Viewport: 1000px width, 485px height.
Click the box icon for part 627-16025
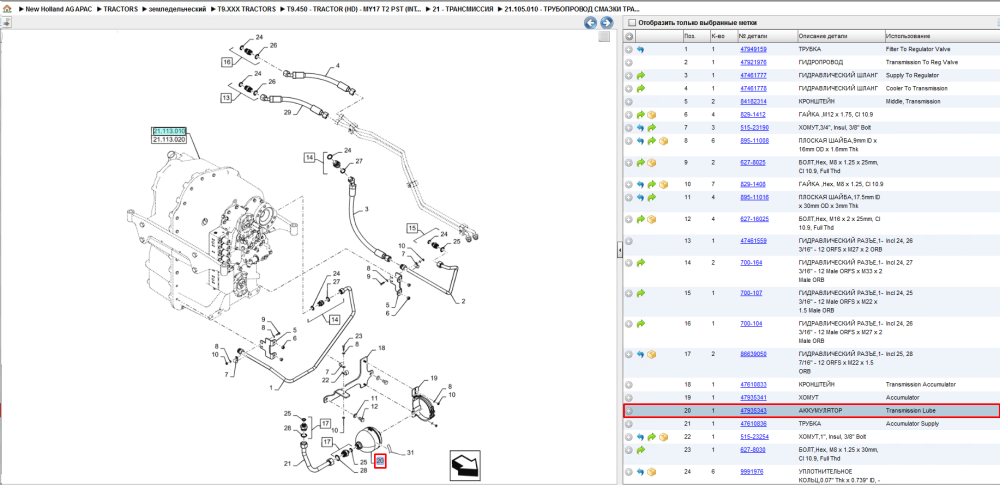[x=652, y=220]
